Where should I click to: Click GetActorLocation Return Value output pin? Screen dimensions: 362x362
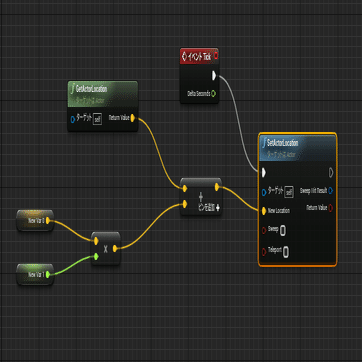pyautogui.click(x=133, y=118)
